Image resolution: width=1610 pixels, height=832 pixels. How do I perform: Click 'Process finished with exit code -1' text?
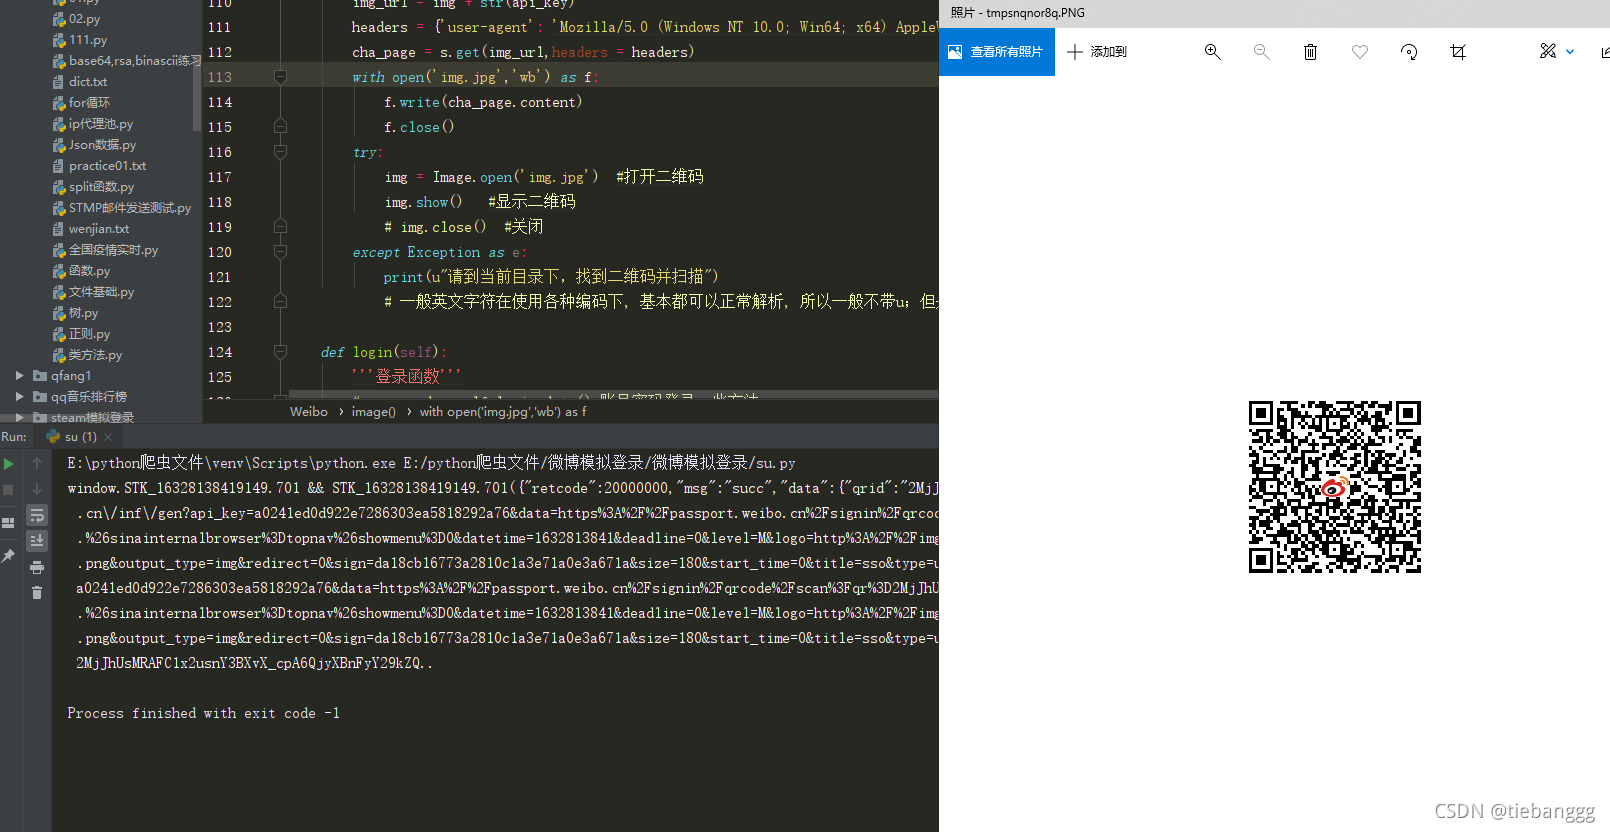point(203,713)
